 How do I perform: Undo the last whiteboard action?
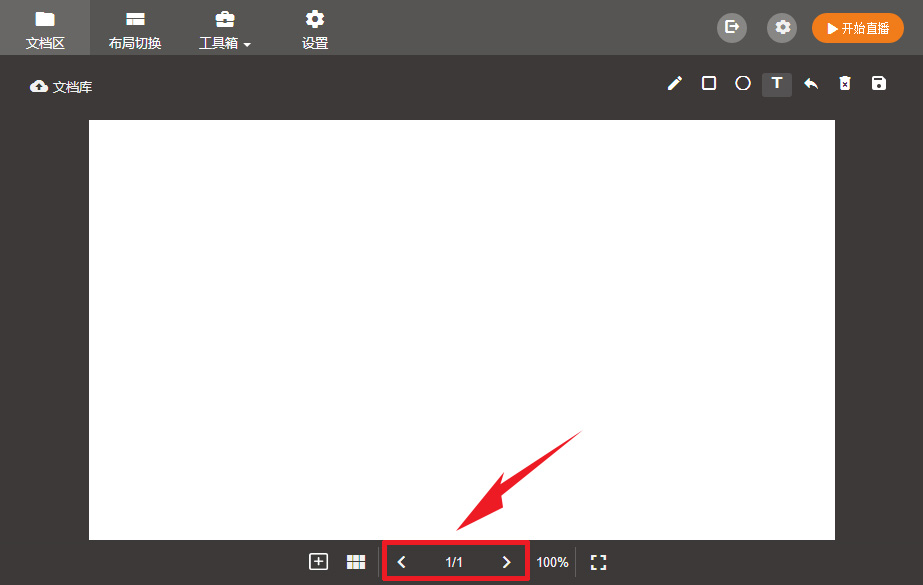point(811,84)
